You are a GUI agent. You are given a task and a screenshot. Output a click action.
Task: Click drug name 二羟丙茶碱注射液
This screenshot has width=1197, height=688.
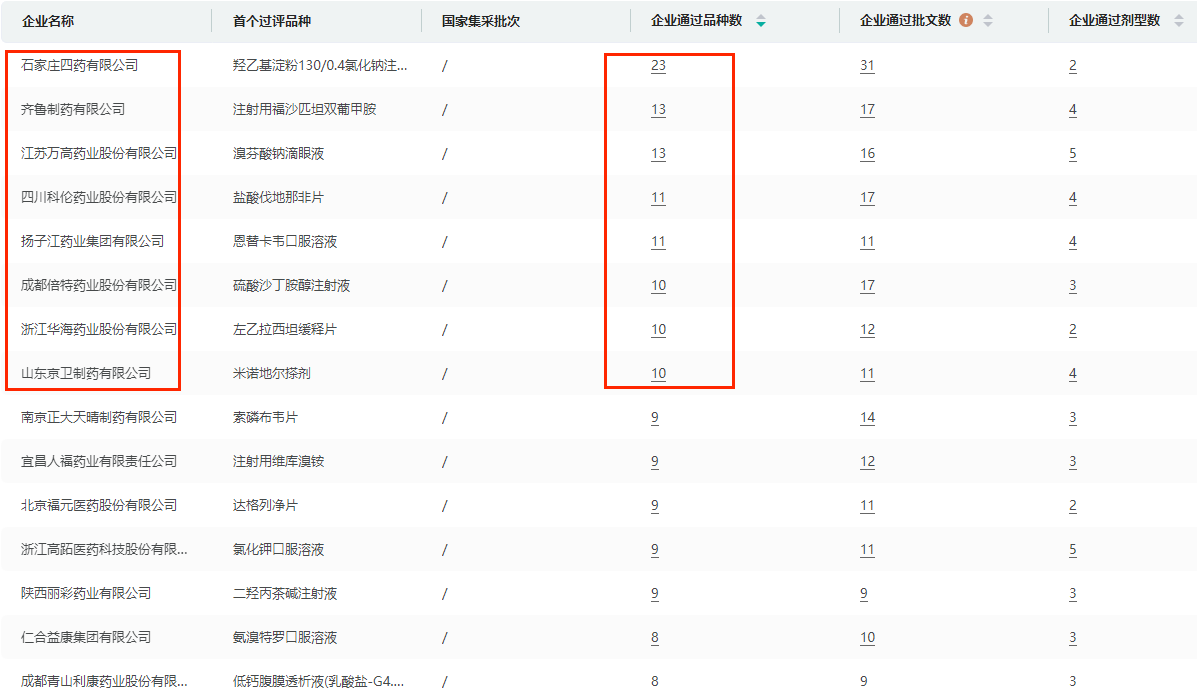click(285, 593)
